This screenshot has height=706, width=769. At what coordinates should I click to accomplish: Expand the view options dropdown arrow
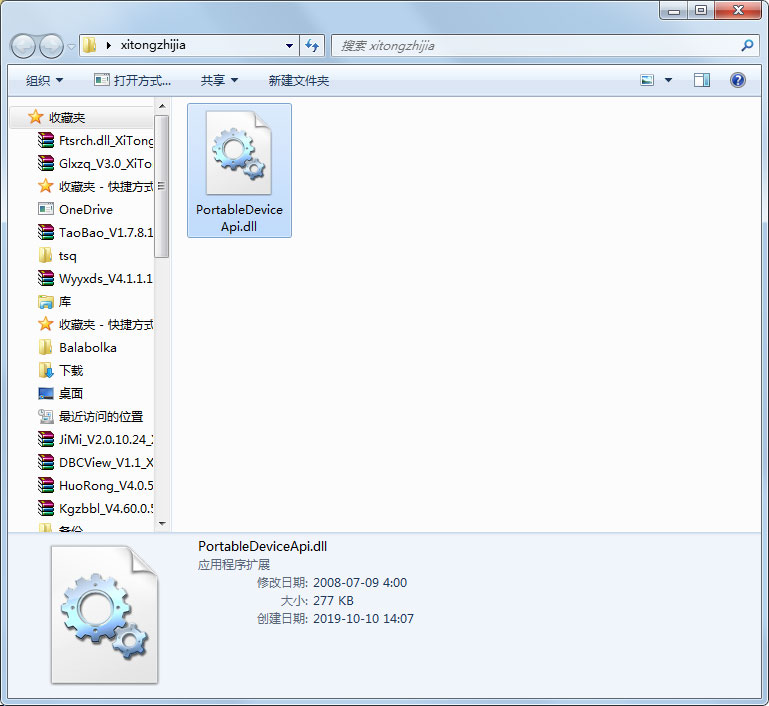[668, 80]
